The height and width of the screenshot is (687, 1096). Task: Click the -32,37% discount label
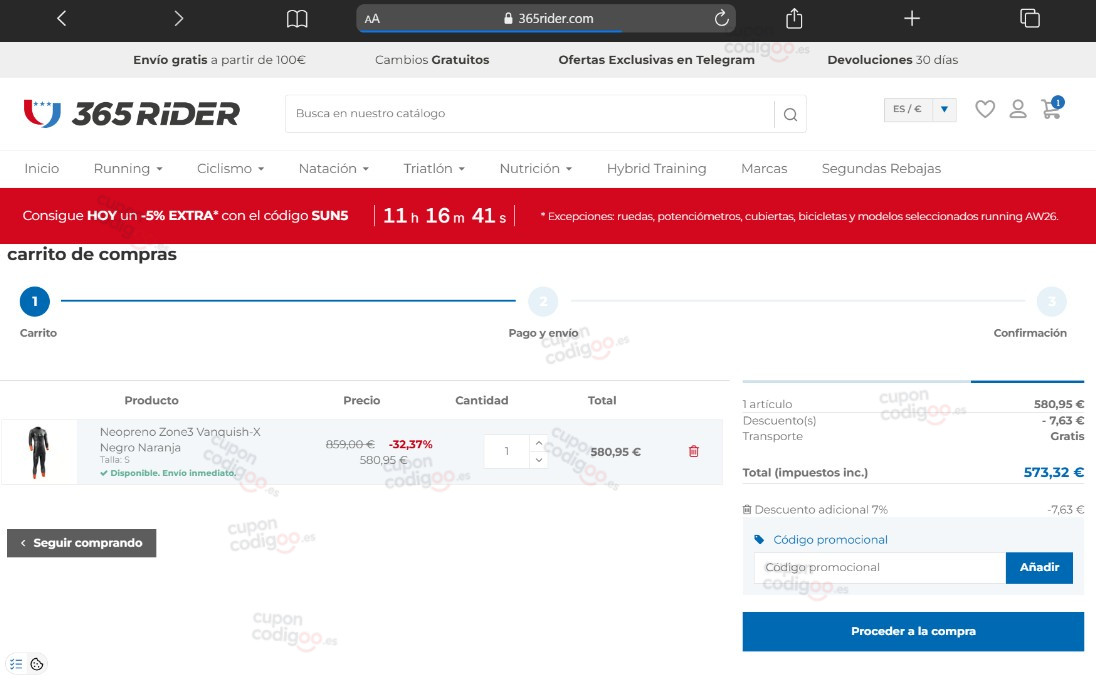point(410,444)
